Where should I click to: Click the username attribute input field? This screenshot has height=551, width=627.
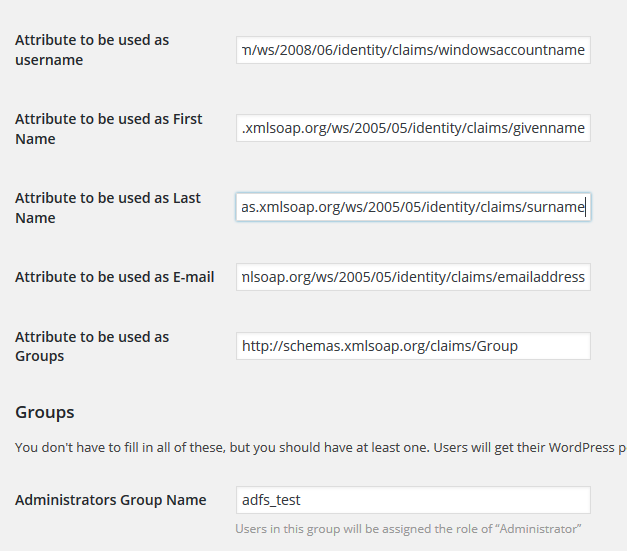tap(413, 50)
